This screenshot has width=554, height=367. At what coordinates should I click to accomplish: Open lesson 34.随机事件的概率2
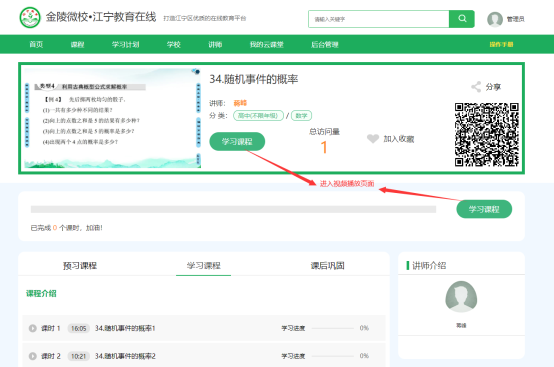[125, 356]
